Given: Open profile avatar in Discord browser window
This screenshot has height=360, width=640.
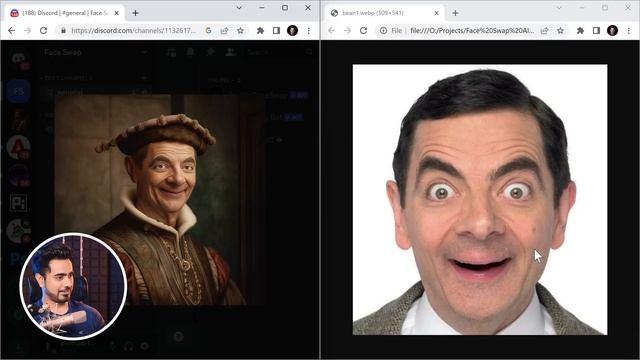Looking at the screenshot, I should [x=292, y=31].
